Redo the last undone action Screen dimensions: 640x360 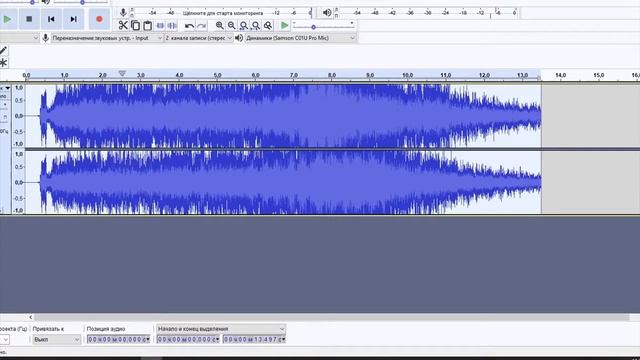201,26
